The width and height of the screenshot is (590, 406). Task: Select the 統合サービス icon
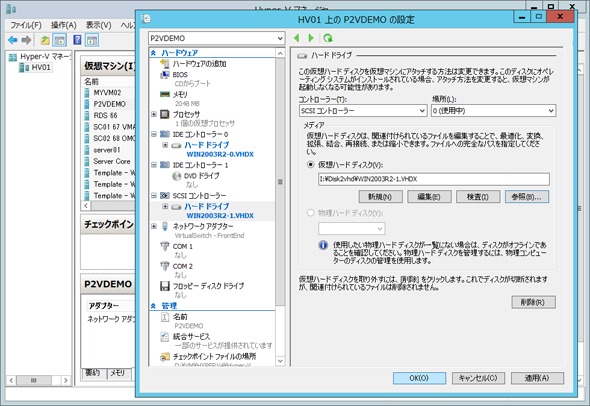coord(165,337)
